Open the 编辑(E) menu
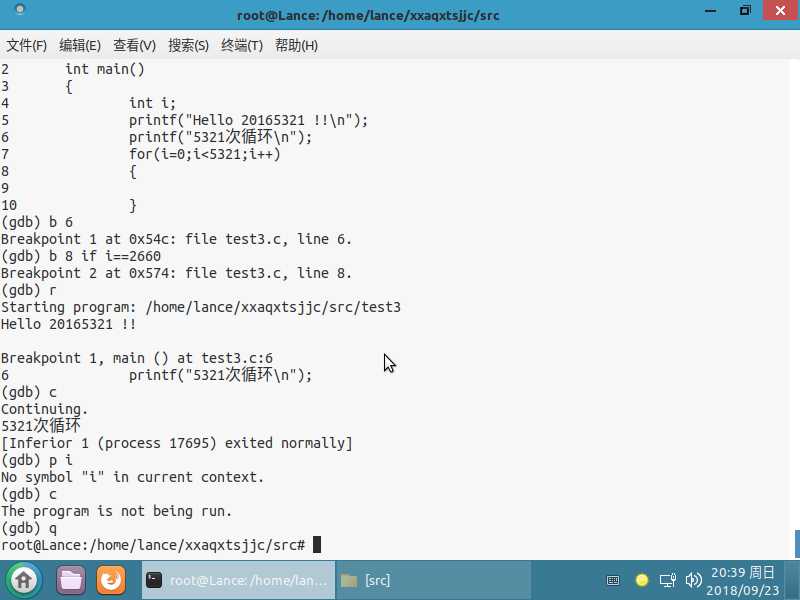 pyautogui.click(x=80, y=46)
